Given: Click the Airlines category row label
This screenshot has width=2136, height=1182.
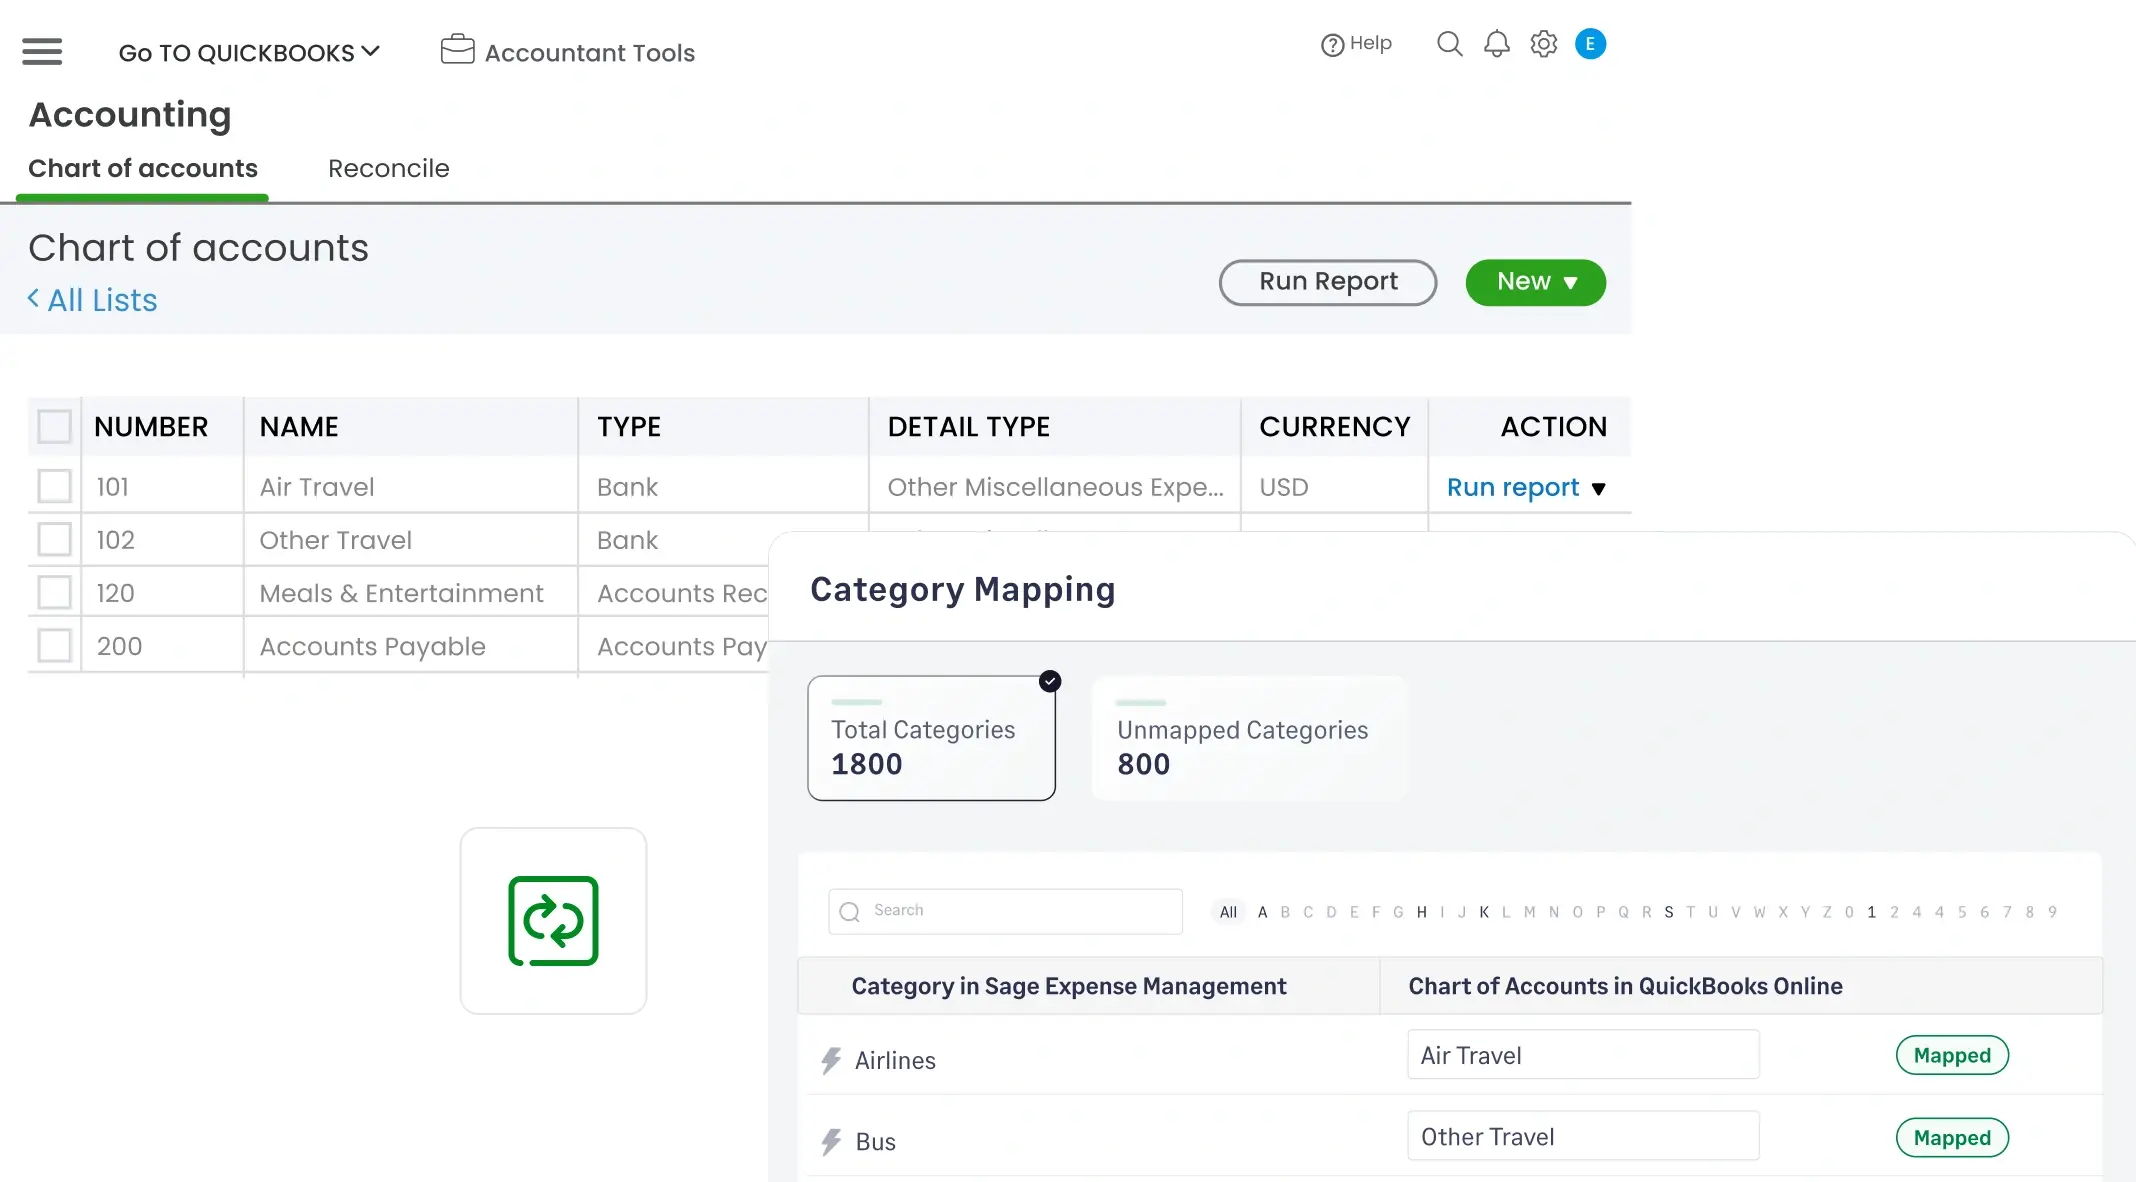Looking at the screenshot, I should 895,1060.
